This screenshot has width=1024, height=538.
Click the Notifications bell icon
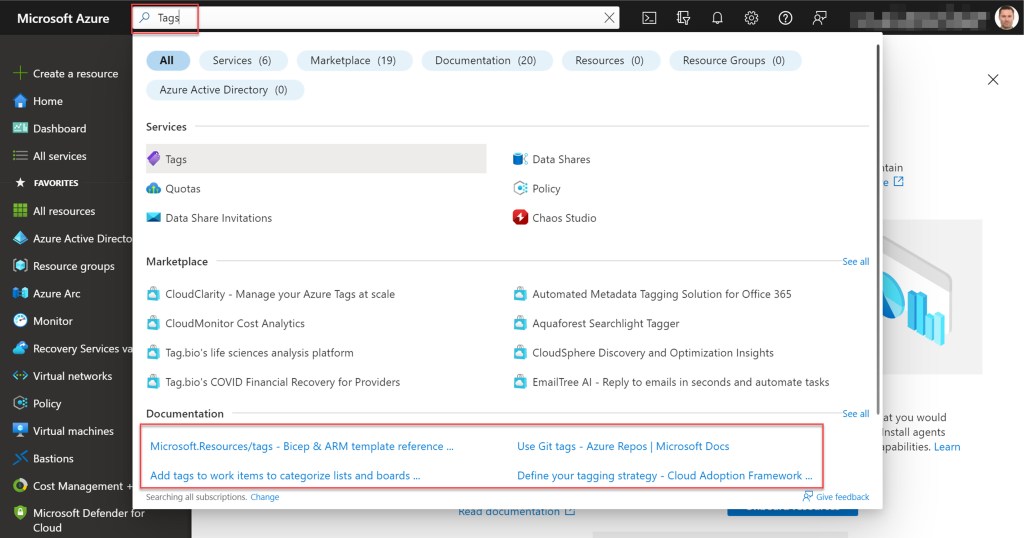[717, 18]
